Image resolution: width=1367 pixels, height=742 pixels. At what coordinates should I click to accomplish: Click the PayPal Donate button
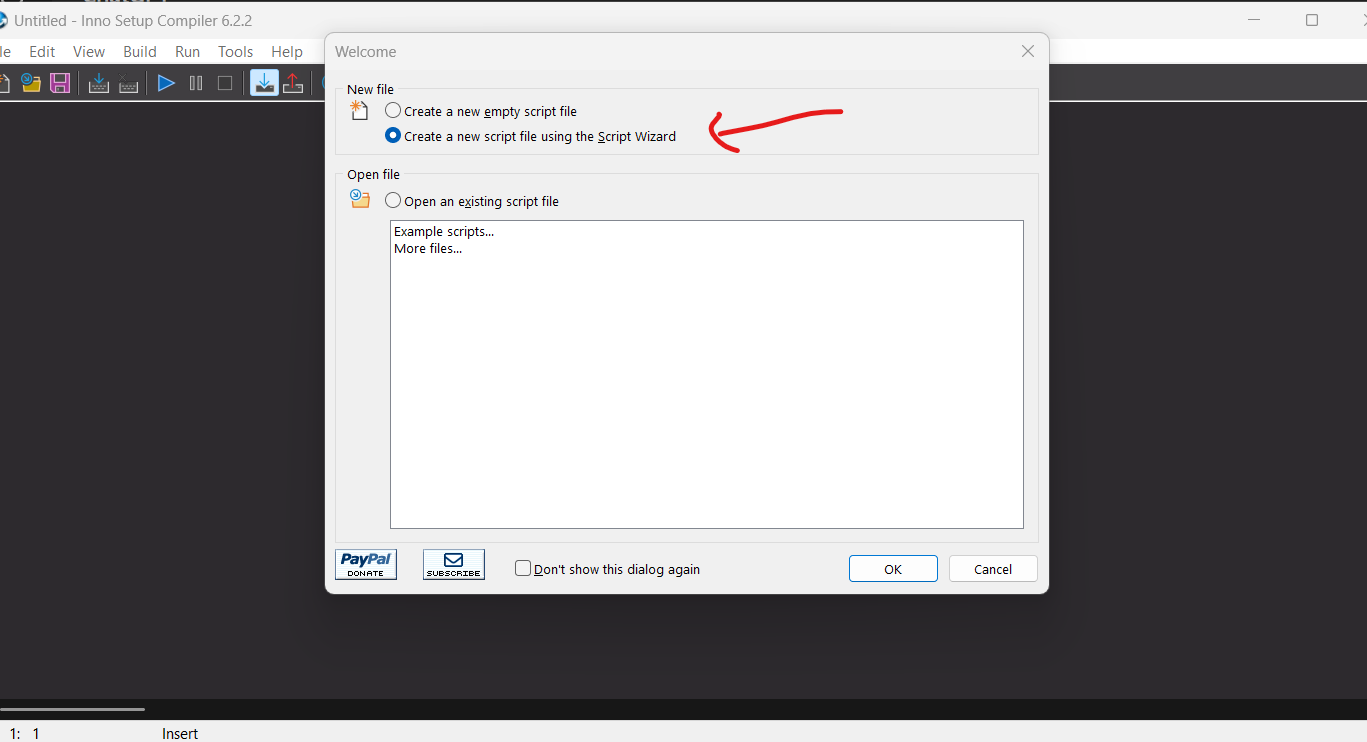tap(366, 565)
